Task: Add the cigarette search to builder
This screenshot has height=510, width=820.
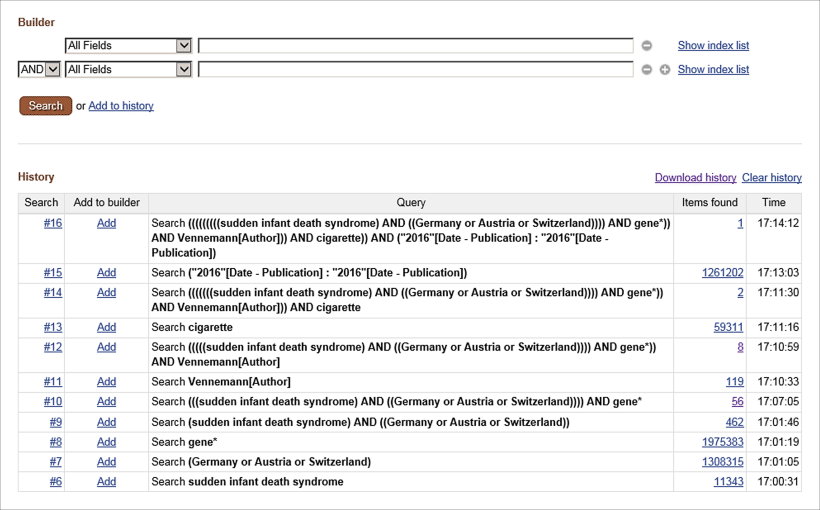Action: pyautogui.click(x=107, y=327)
